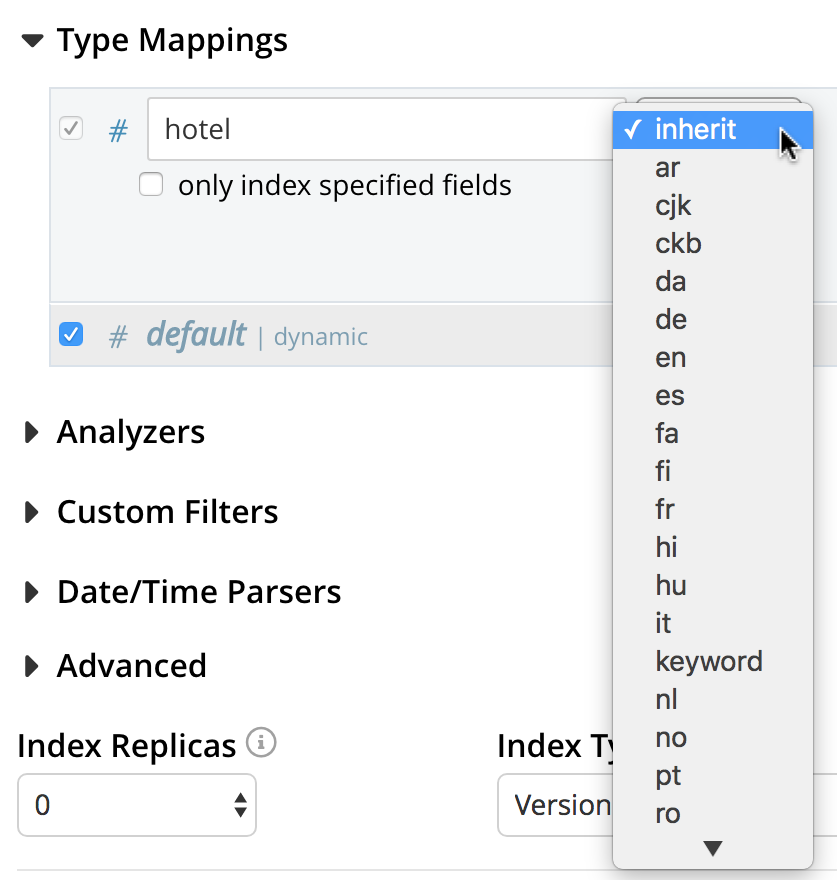Select the cjk analyzer option
The image size is (837, 889).
pyautogui.click(x=674, y=206)
